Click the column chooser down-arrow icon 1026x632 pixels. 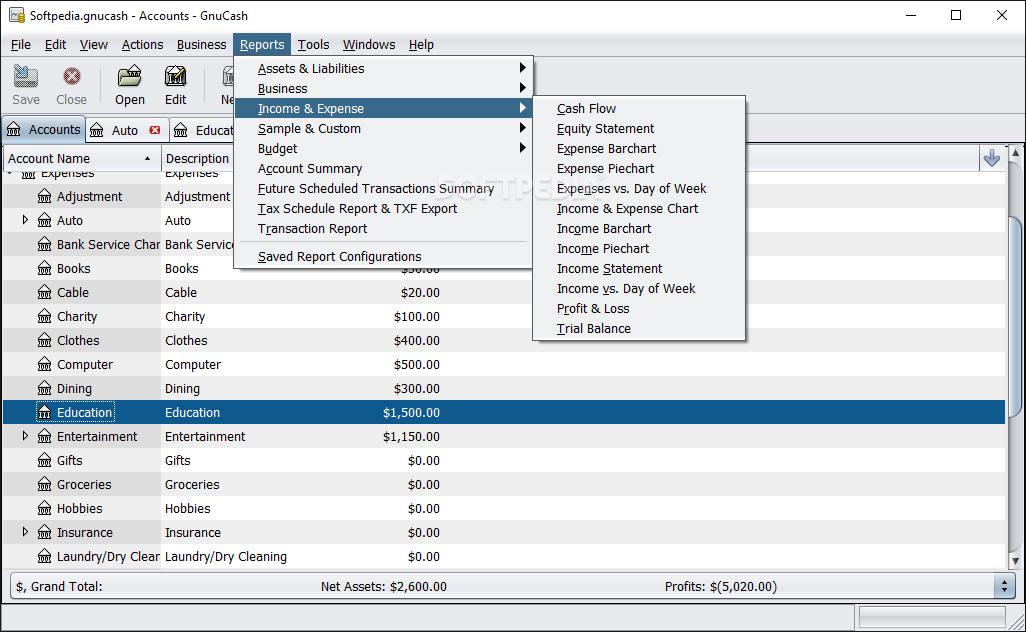coord(991,158)
